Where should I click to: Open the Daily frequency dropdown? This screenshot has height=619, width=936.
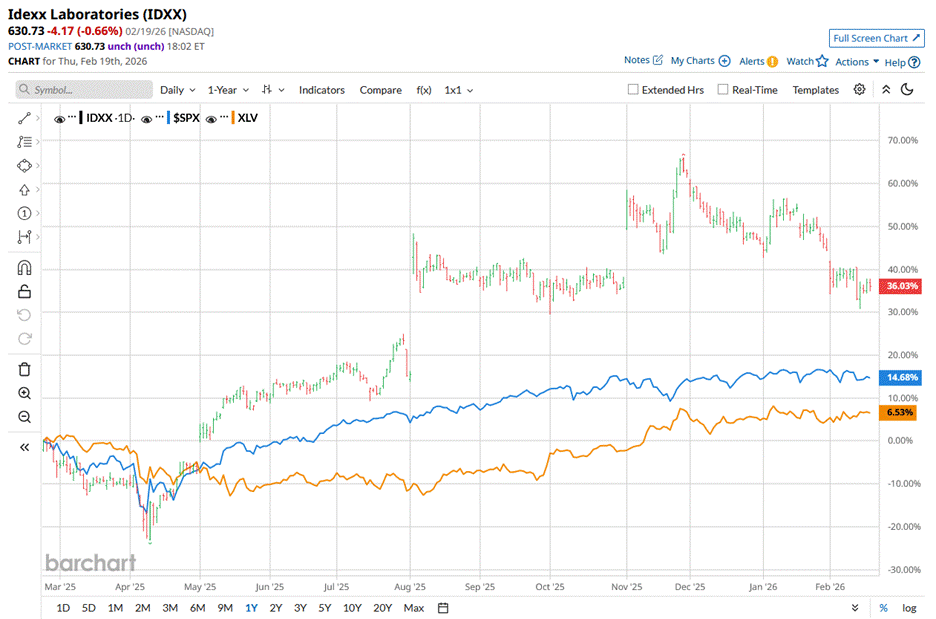pos(178,90)
